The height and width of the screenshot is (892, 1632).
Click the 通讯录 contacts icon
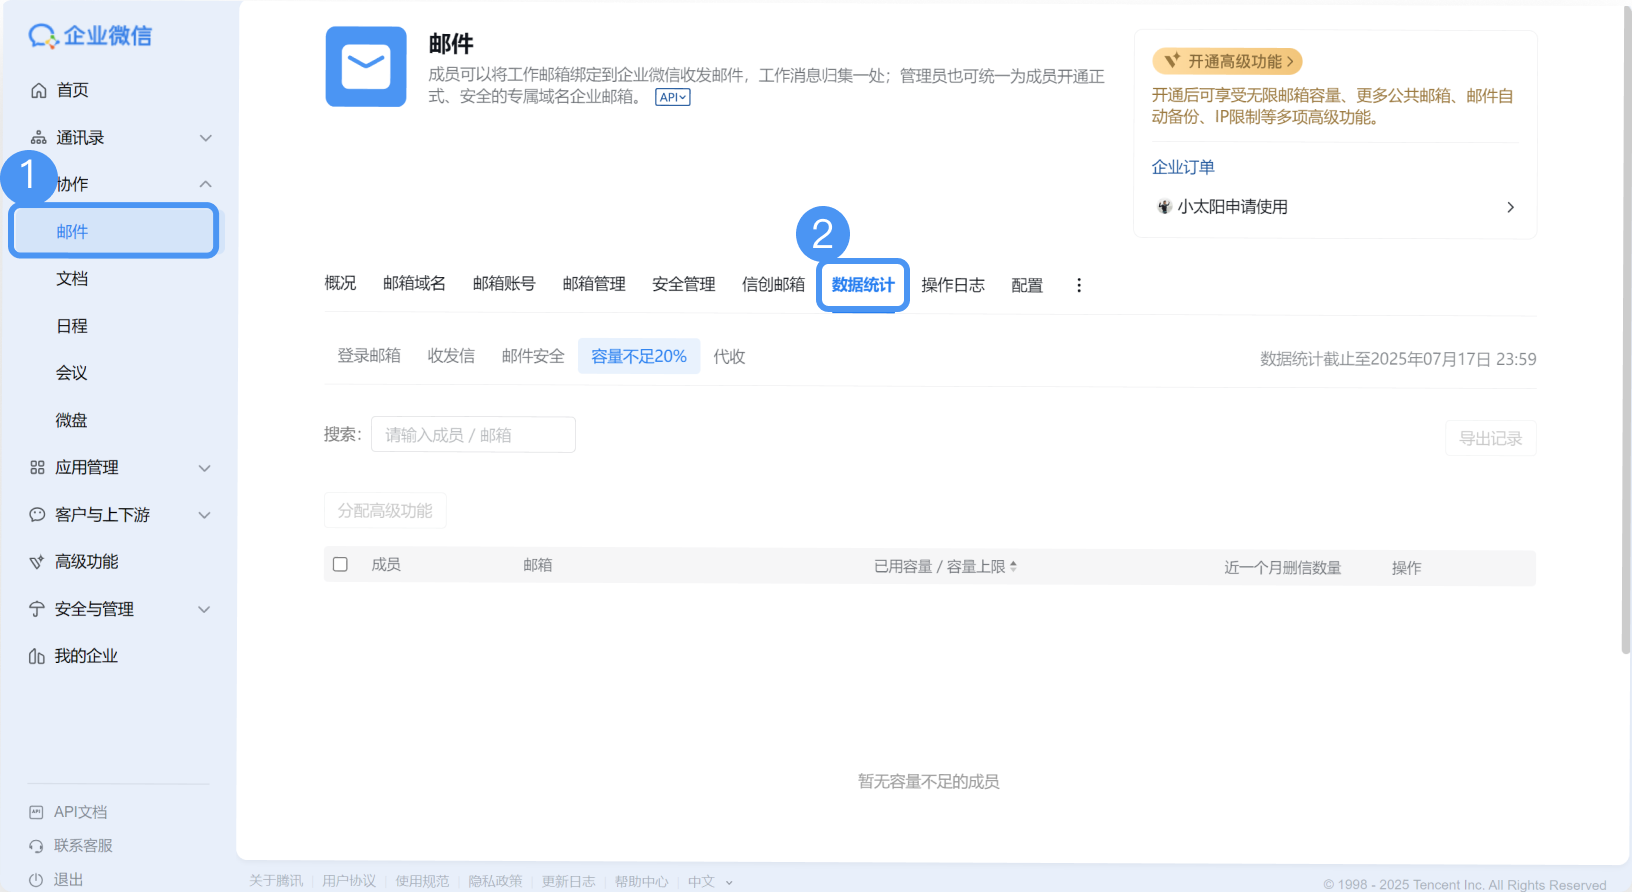[39, 138]
